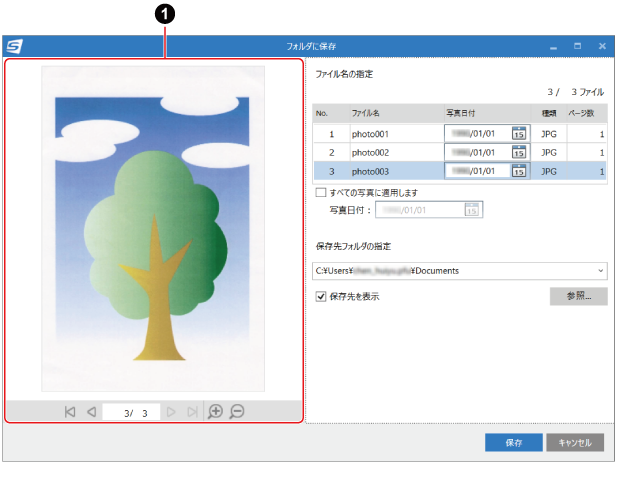This screenshot has height=477, width=619.
Task: Open calendar in 写真日付 field below checkbox
Action: (x=472, y=210)
